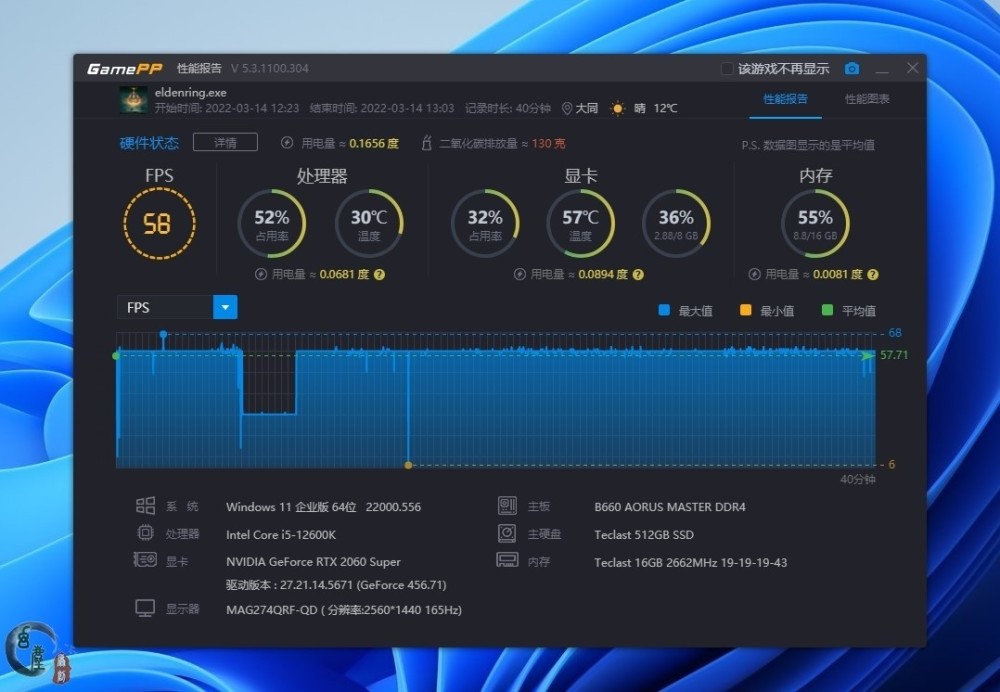Click the help icon beside 0.0681 度

(x=379, y=275)
